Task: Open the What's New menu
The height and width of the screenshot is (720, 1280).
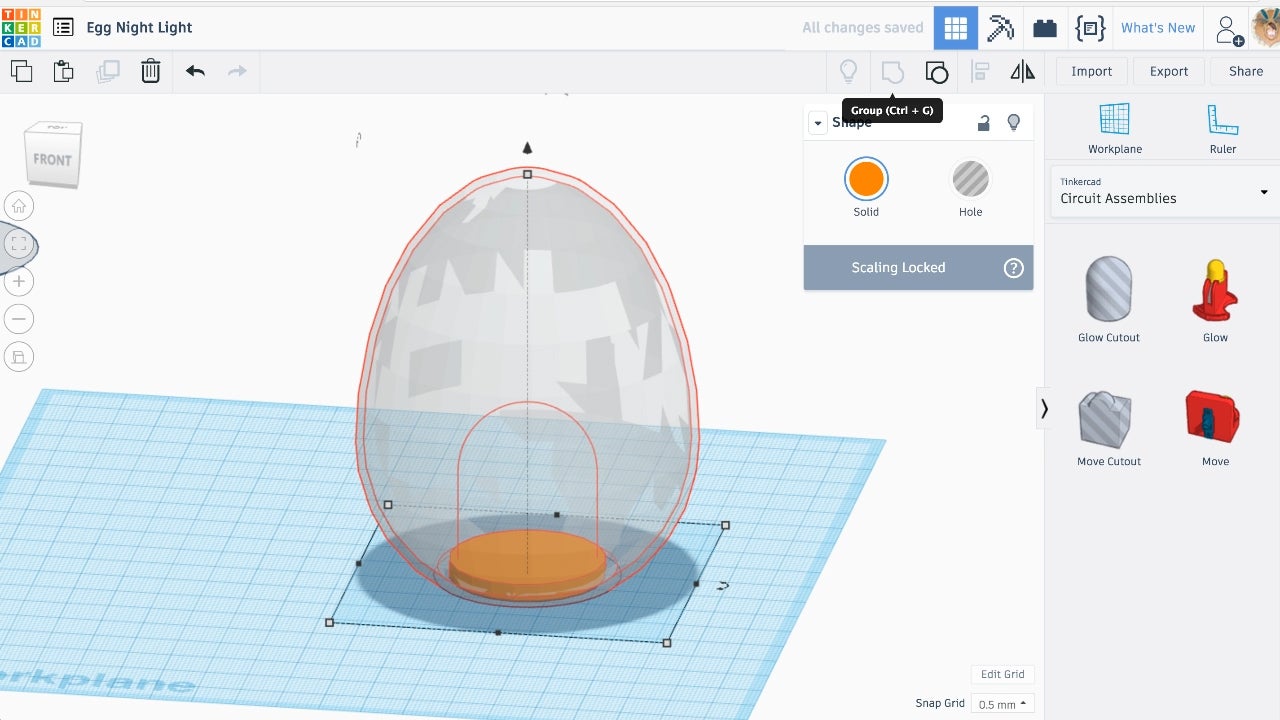Action: (1157, 28)
